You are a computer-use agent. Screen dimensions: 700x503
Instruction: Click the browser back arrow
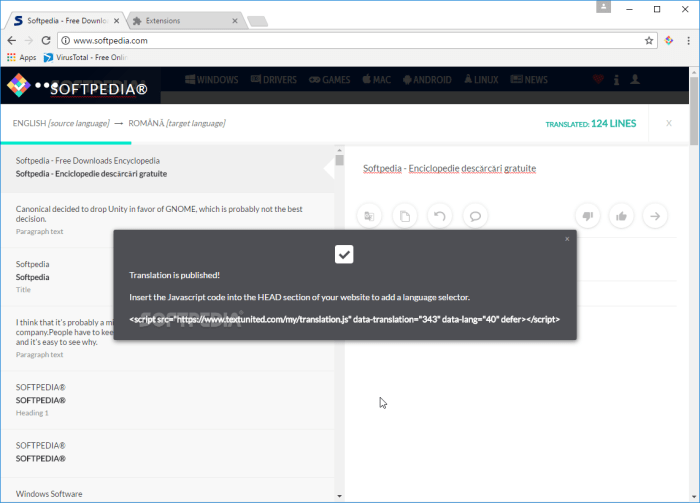12,41
